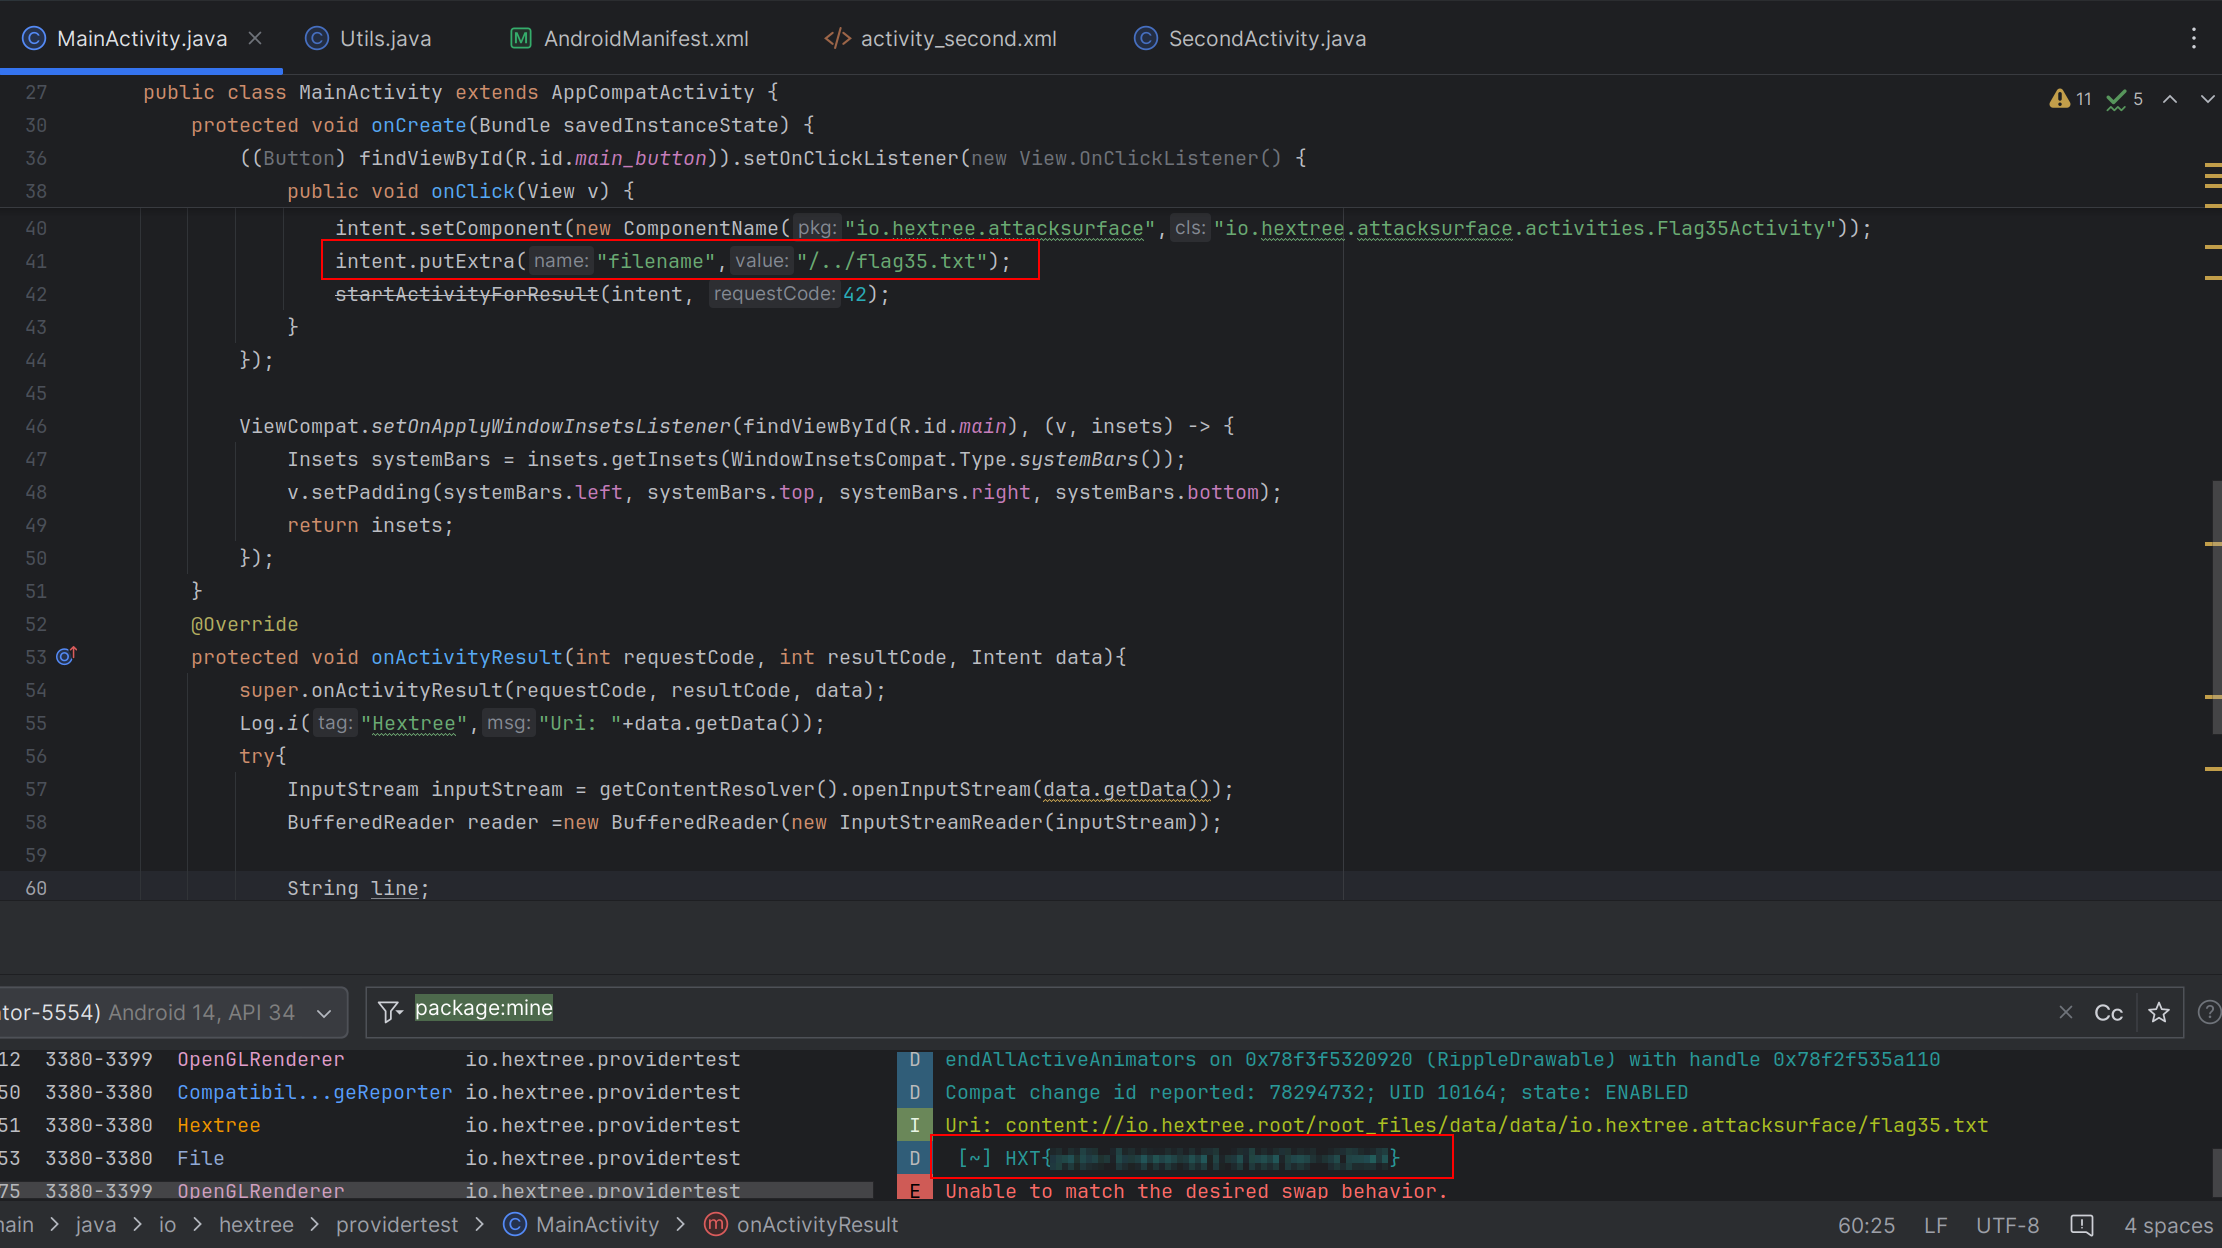Click the HXT flag log line
Viewport: 2222px width, 1248px height.
[1179, 1158]
